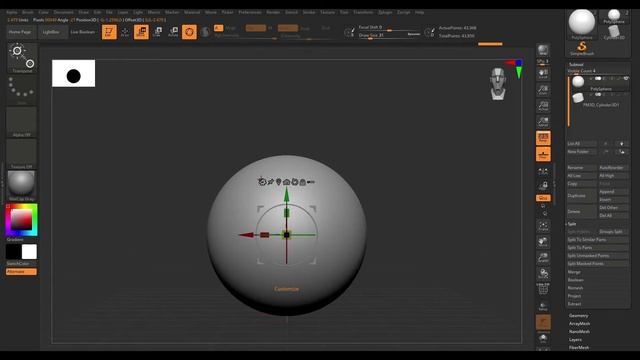Click the AAHalf icon
Image resolution: width=640 pixels, height=360 pixels.
pyautogui.click(x=543, y=122)
